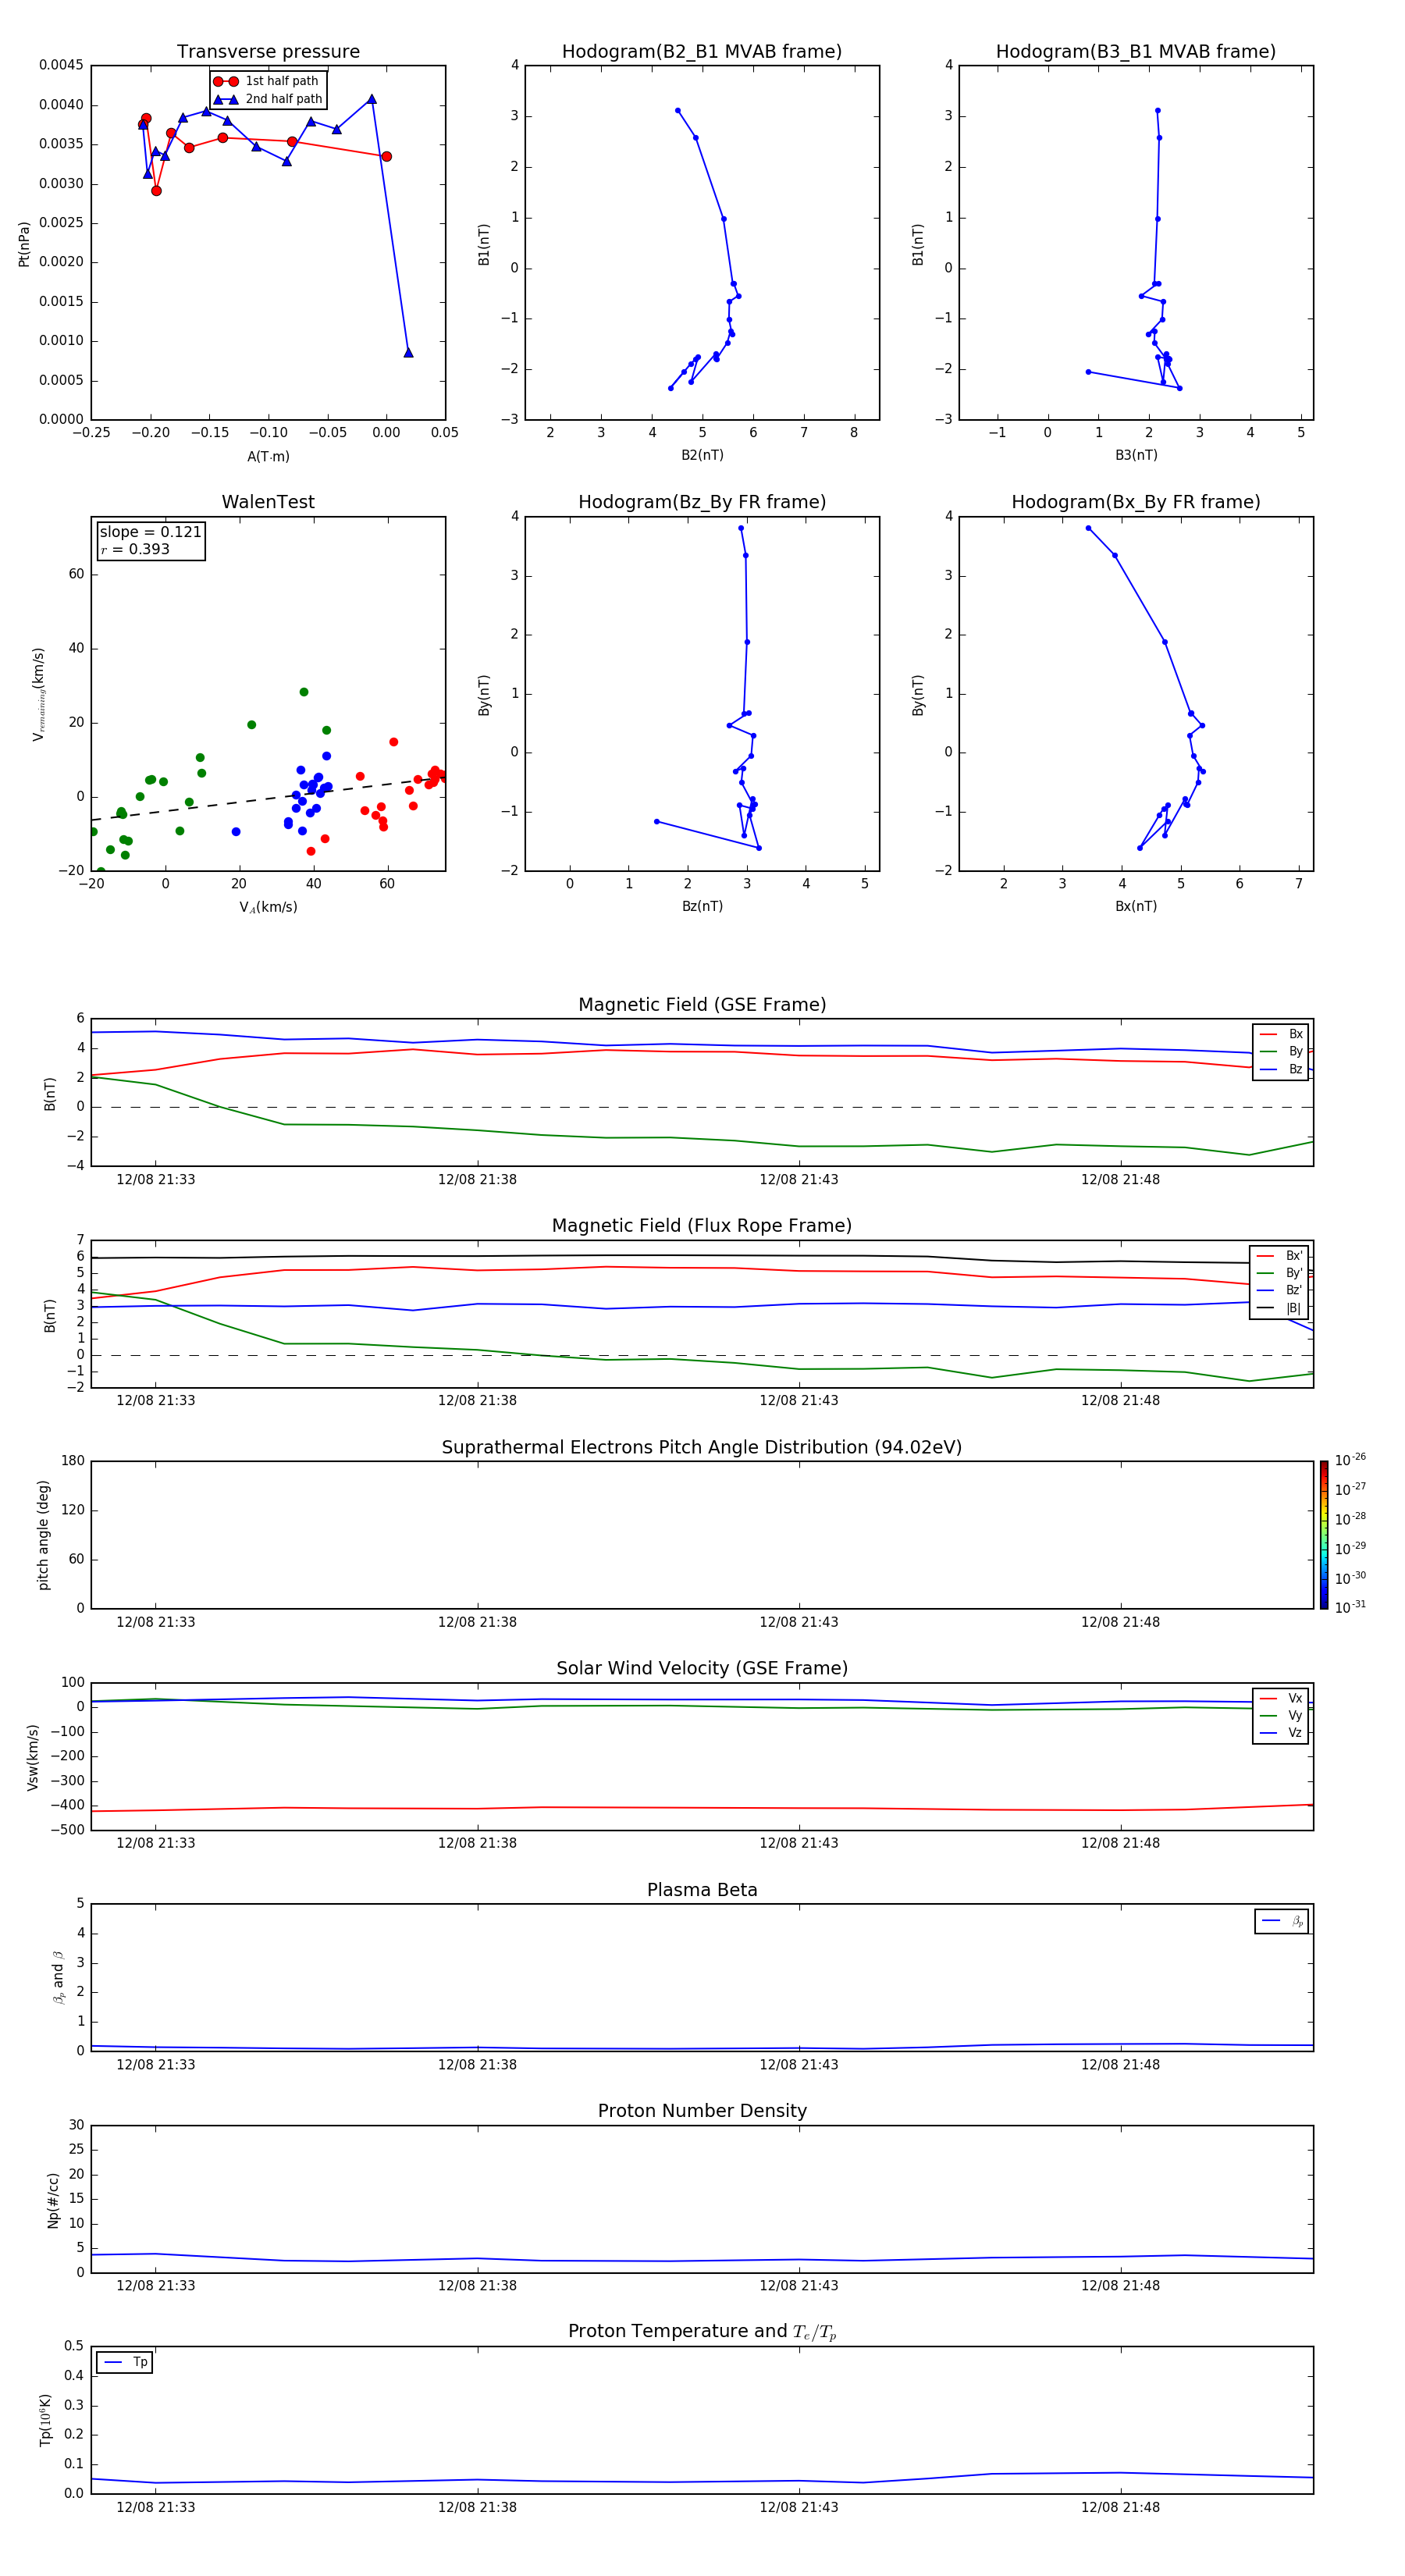Click 'A(T·m)' axis label
Image resolution: width=1405 pixels, height=2576 pixels.
pyautogui.click(x=268, y=456)
